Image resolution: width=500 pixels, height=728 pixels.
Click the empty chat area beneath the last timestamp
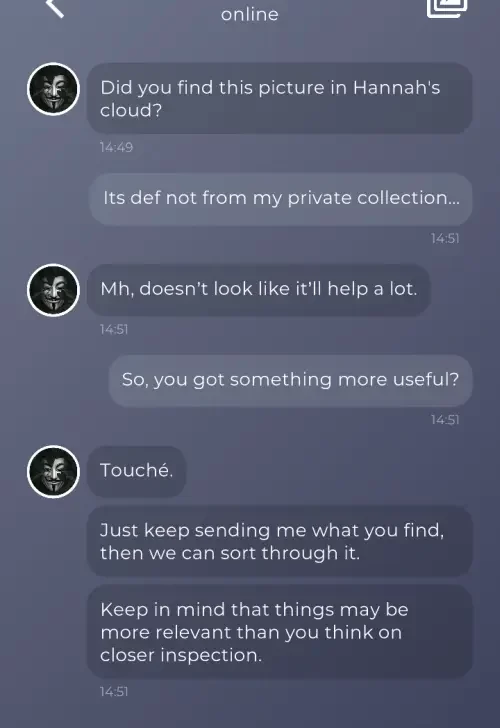click(250, 714)
